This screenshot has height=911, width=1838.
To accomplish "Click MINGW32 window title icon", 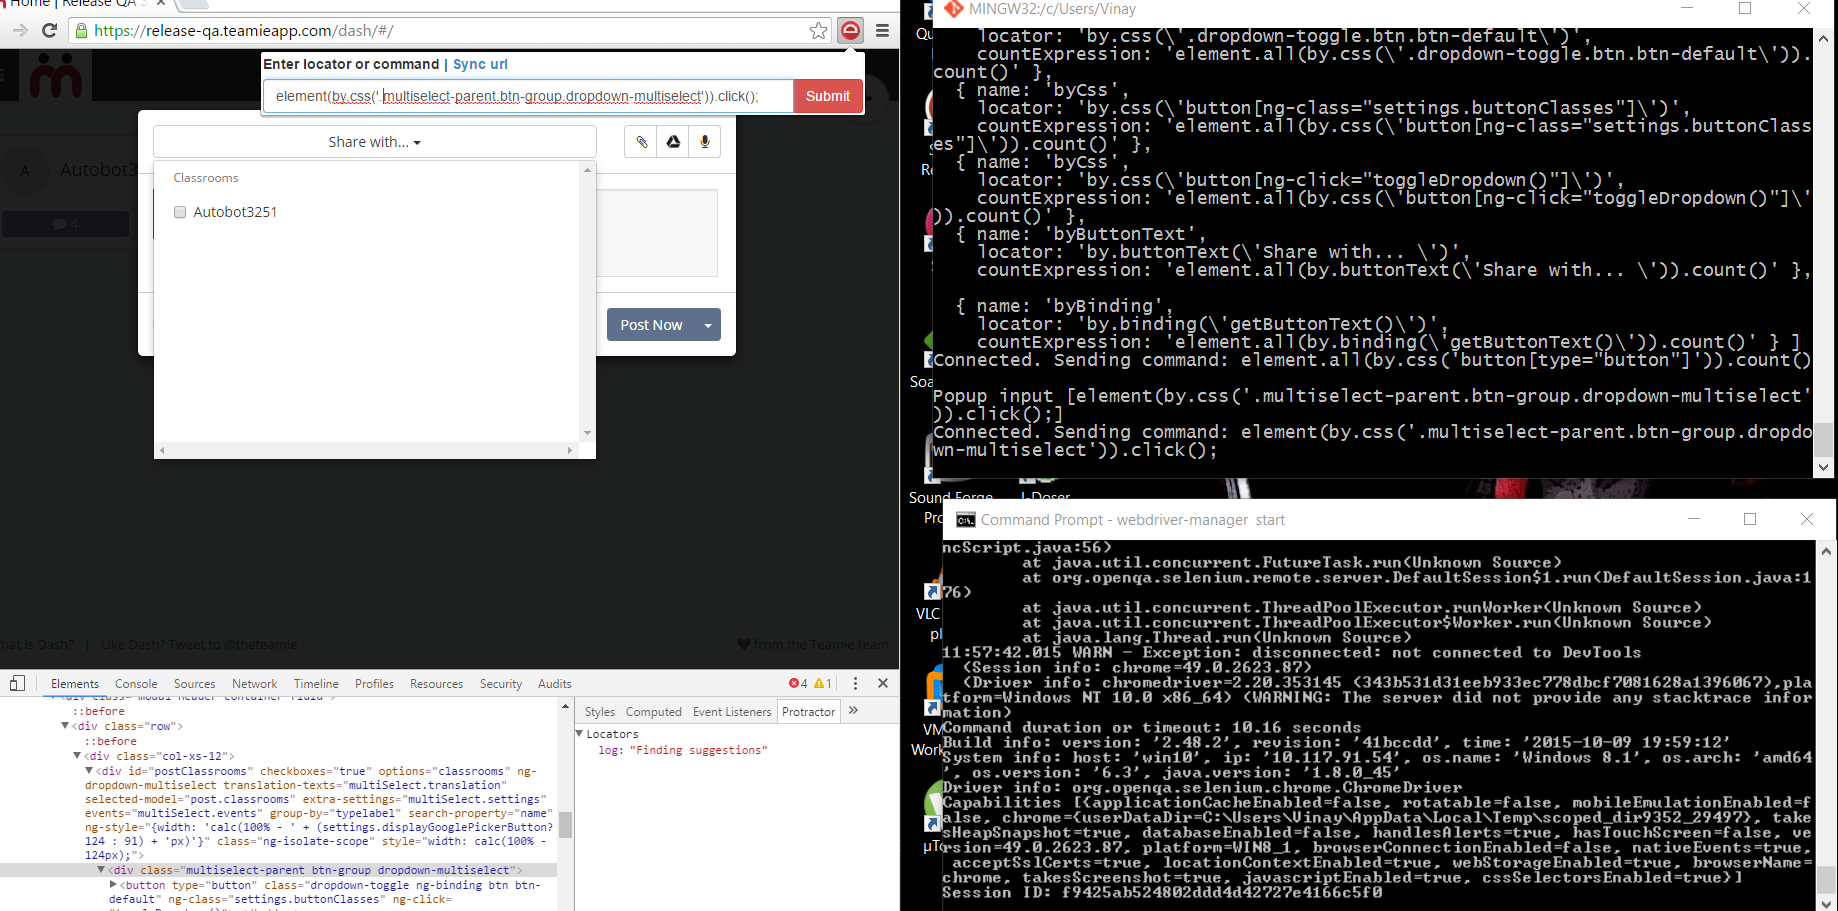I will (953, 9).
